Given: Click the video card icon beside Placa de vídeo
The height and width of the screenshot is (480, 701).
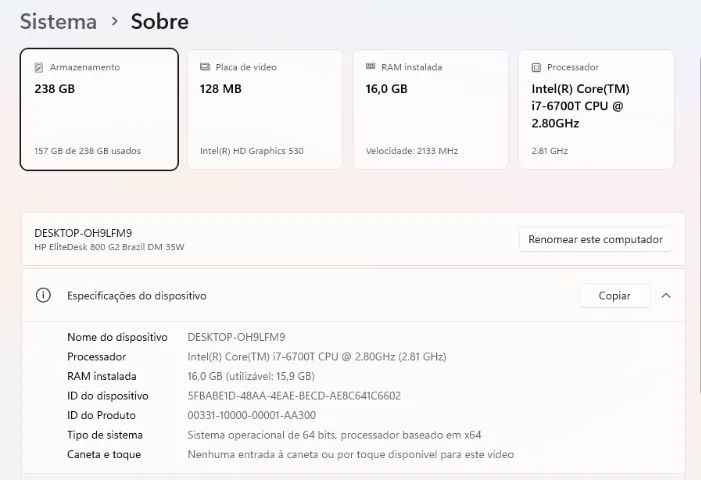Looking at the screenshot, I should point(205,67).
